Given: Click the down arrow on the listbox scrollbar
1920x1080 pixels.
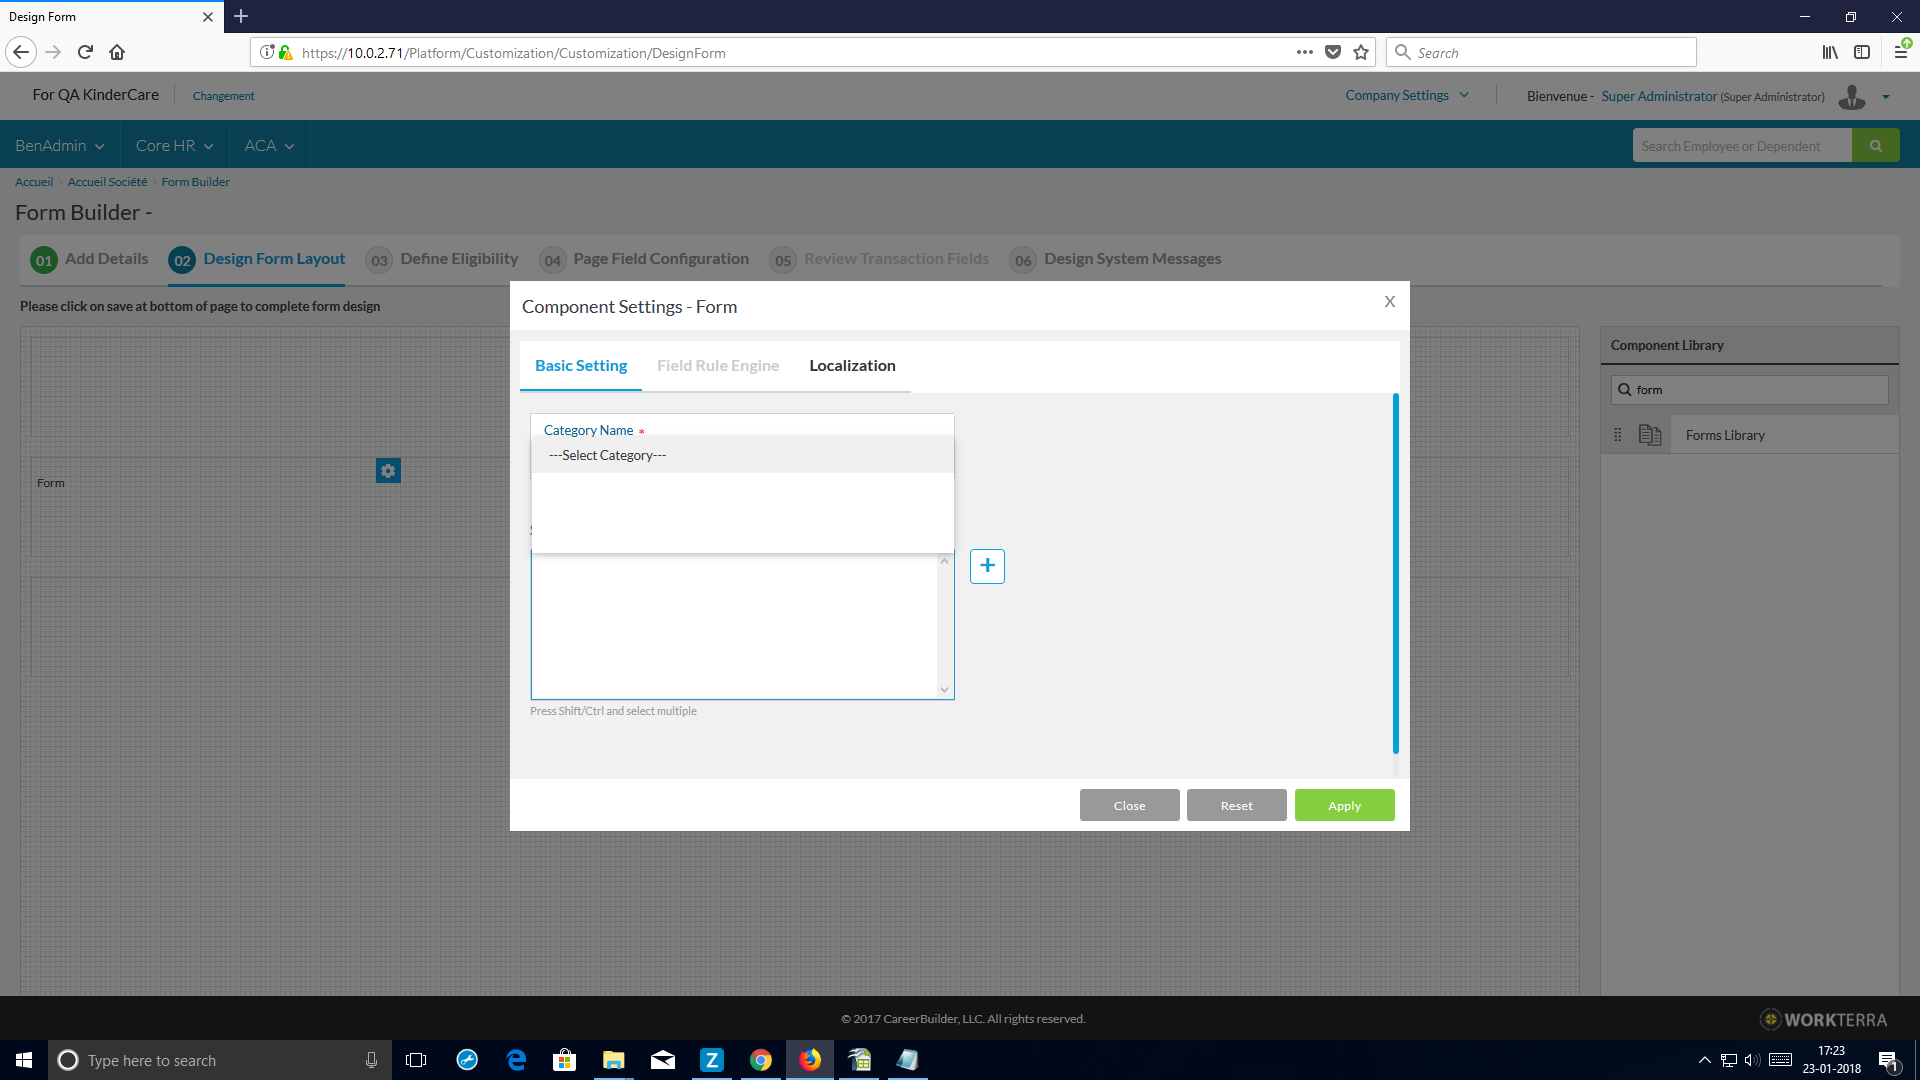Looking at the screenshot, I should click(x=944, y=690).
